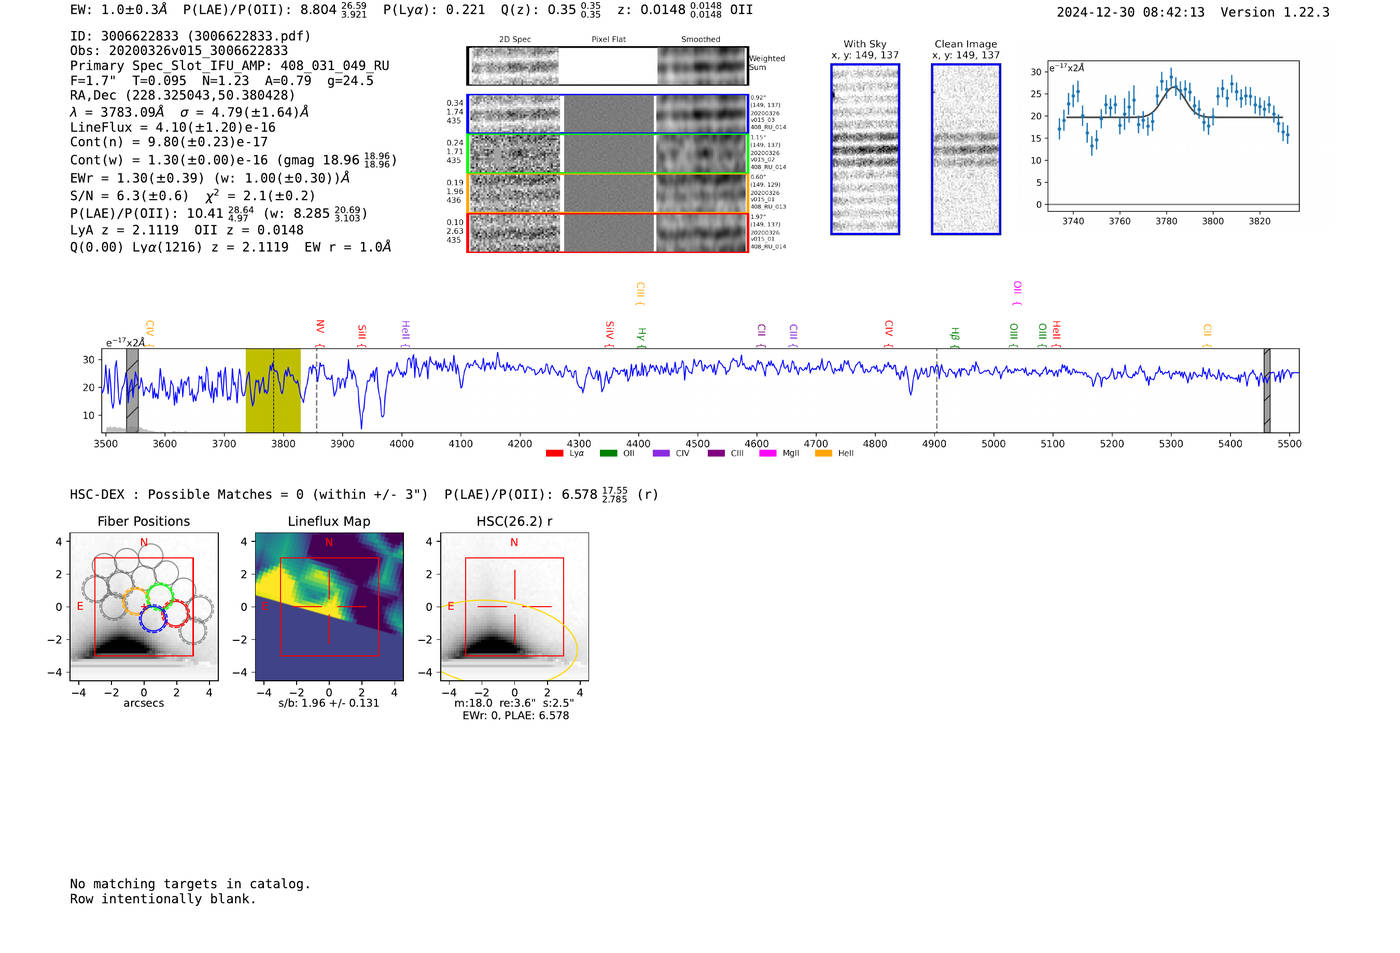
Task: Select the With Sky cutout image
Action: click(x=865, y=149)
